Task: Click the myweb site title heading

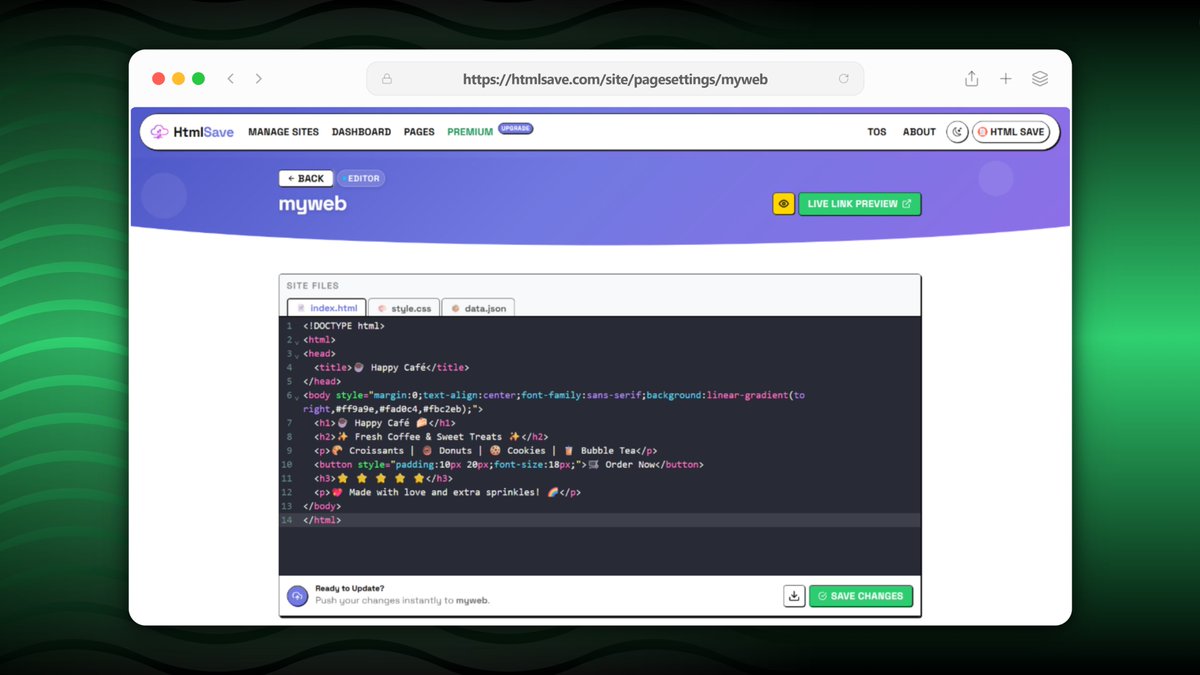Action: coord(313,204)
